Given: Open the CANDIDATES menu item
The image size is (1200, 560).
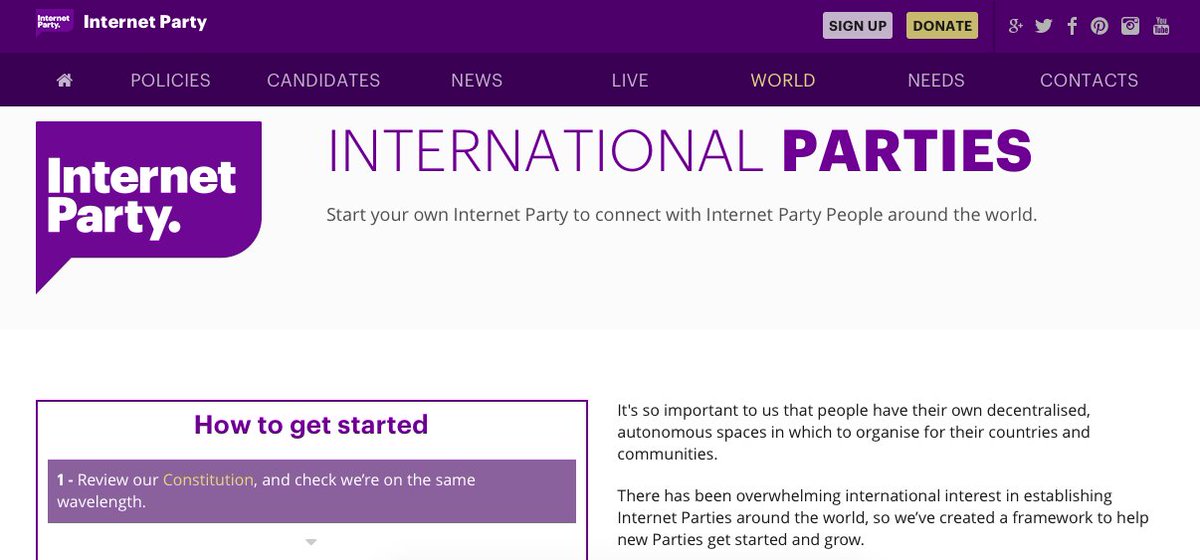Looking at the screenshot, I should 324,80.
